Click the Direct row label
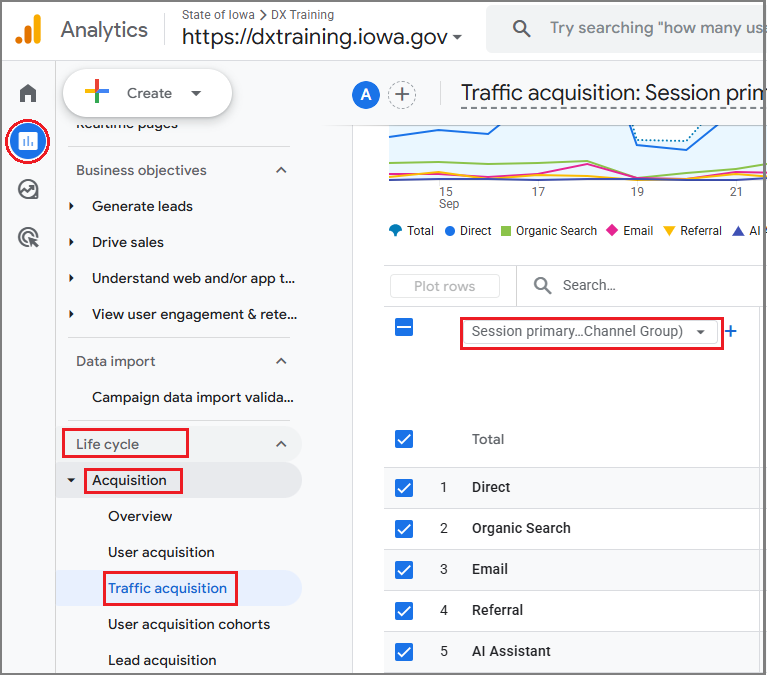The height and width of the screenshot is (675, 767). [491, 487]
